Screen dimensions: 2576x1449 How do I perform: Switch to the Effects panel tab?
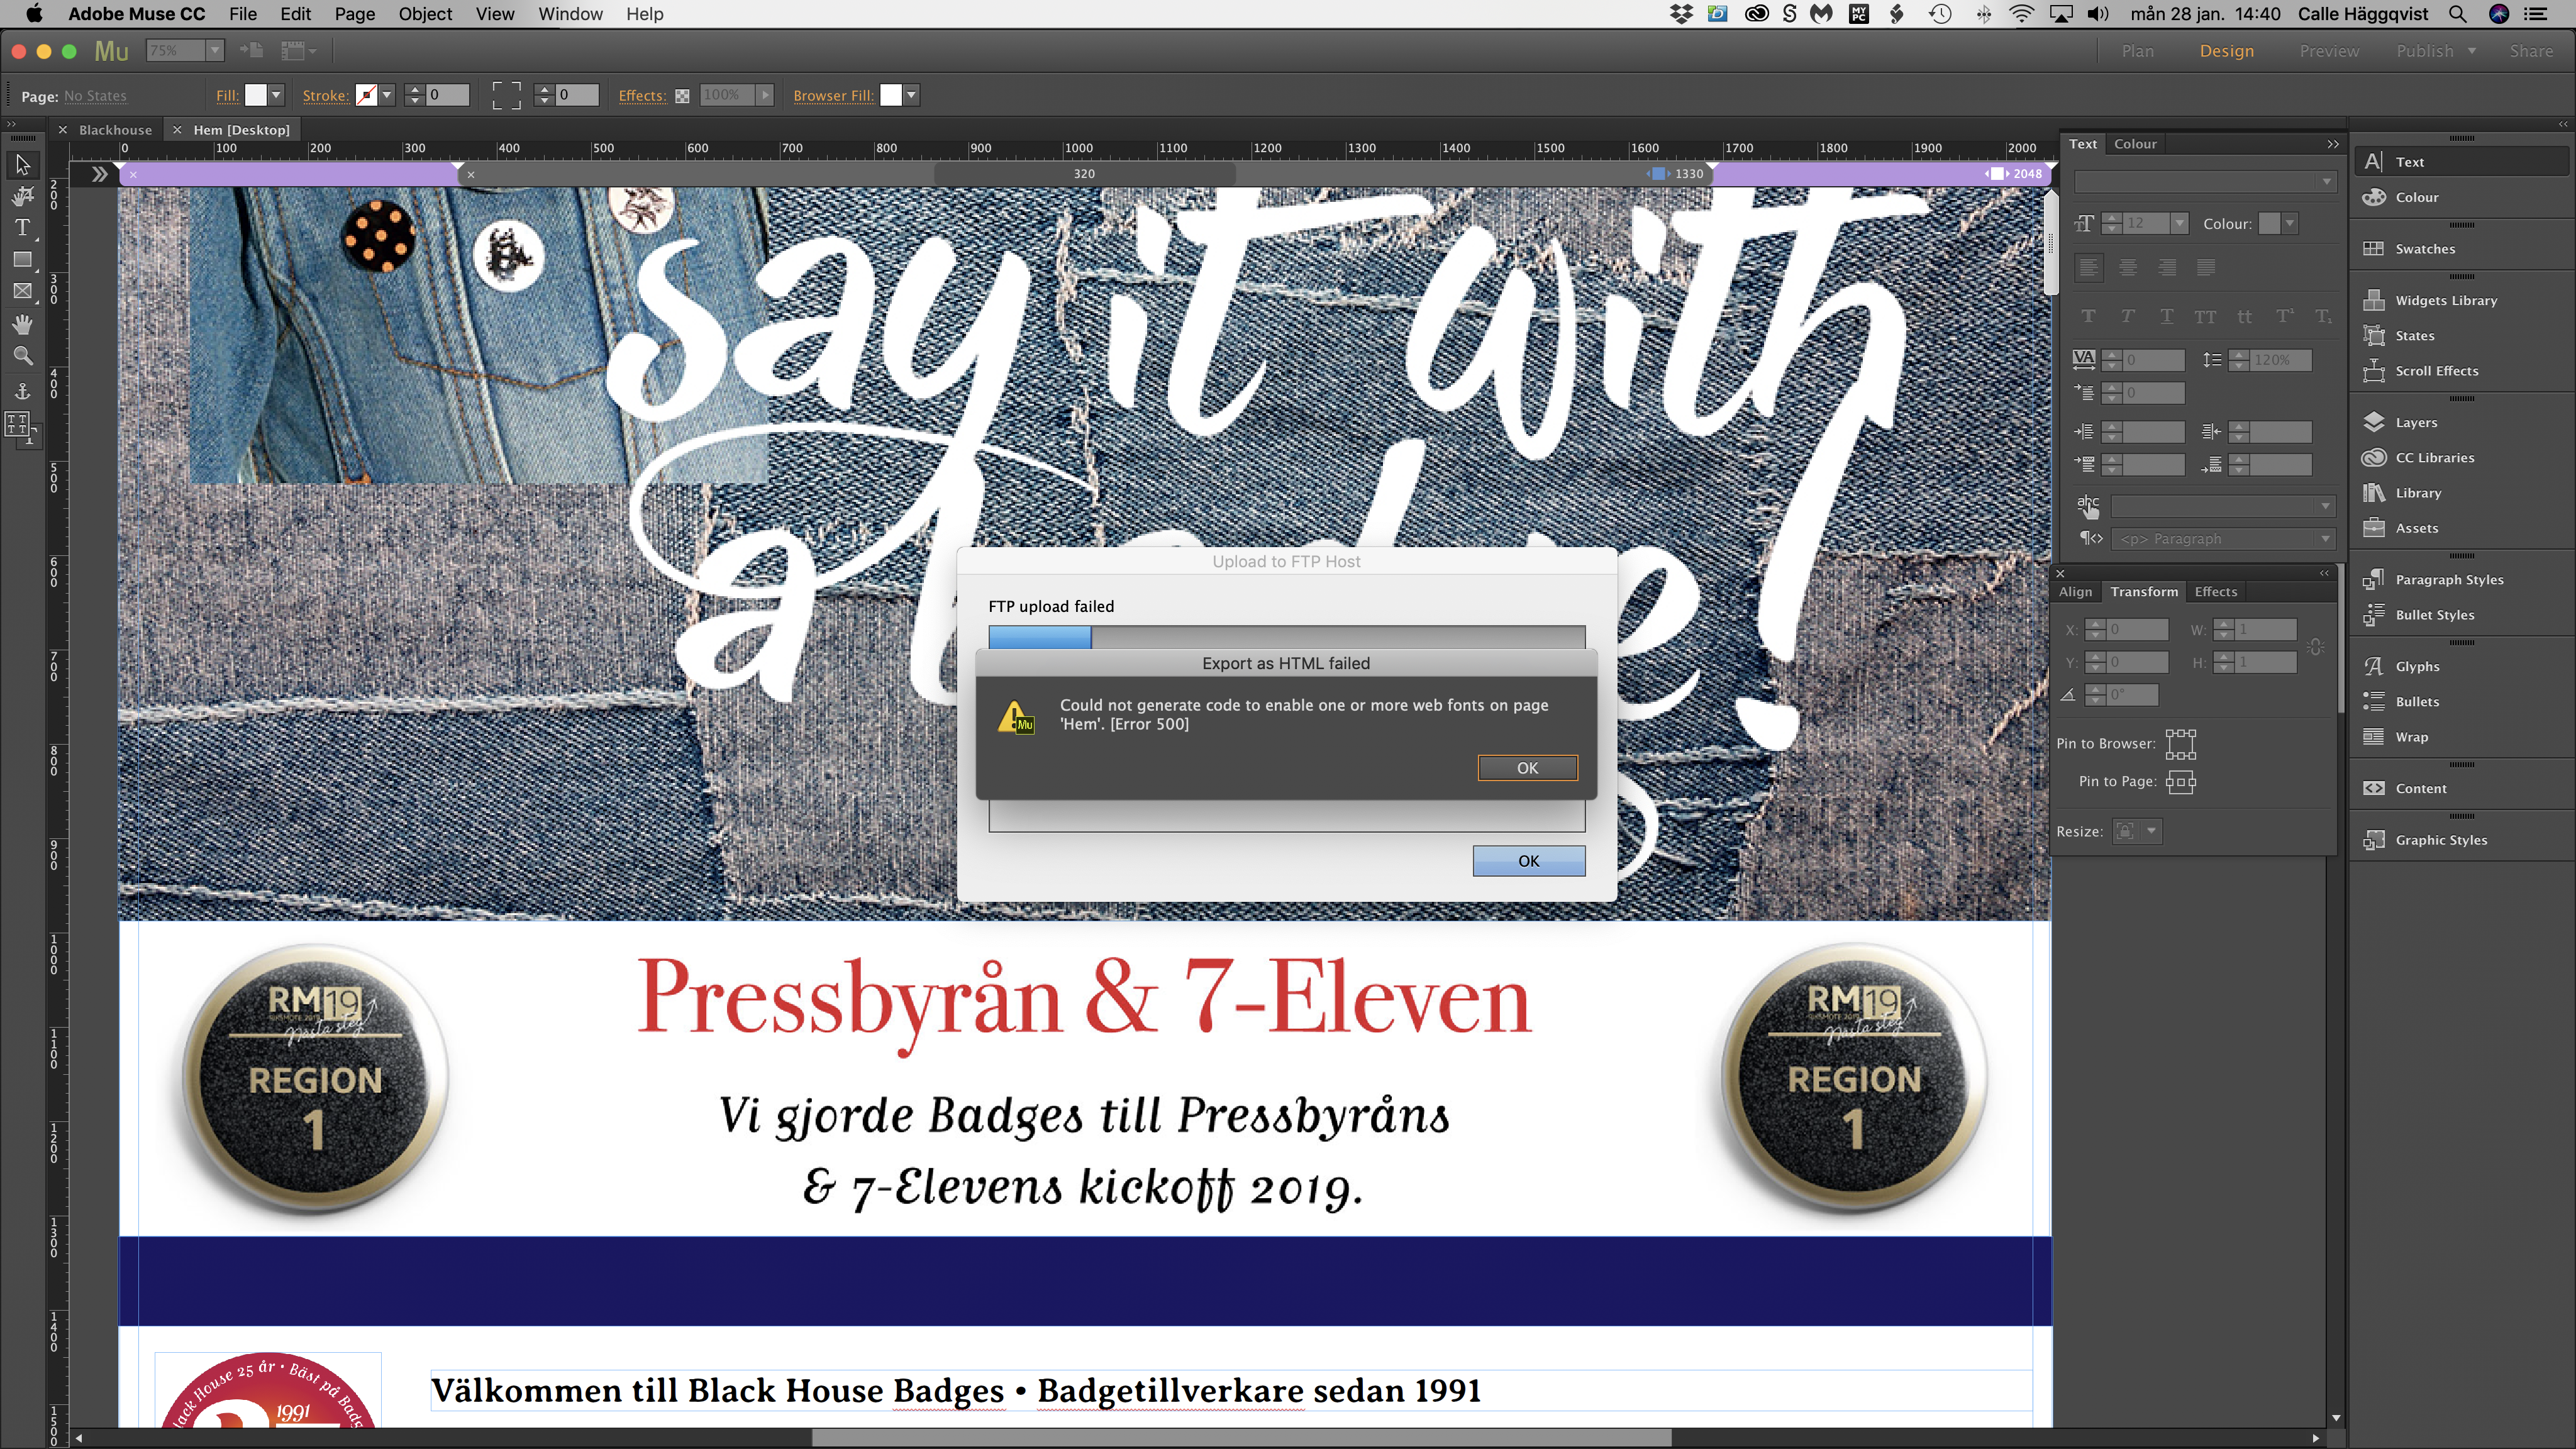[2215, 592]
